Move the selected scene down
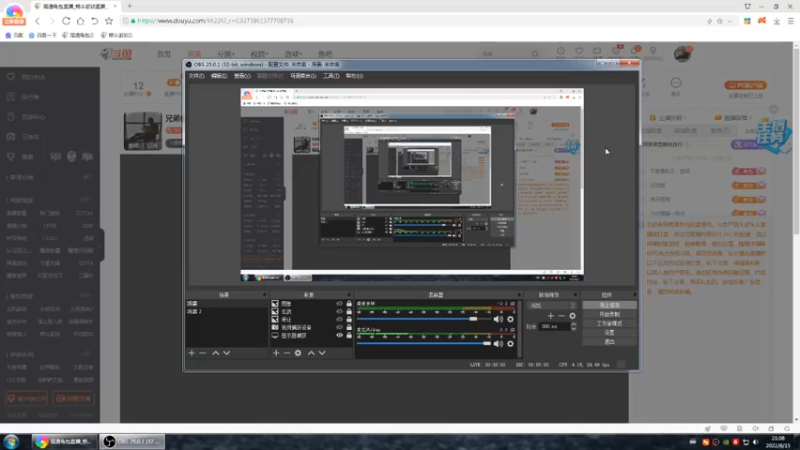 pyautogui.click(x=227, y=353)
